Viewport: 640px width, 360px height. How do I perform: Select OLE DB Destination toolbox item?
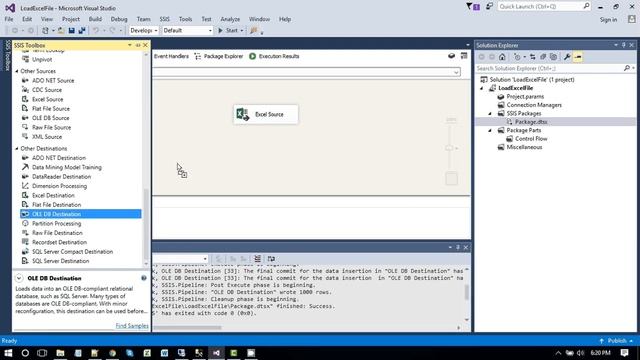(81, 214)
